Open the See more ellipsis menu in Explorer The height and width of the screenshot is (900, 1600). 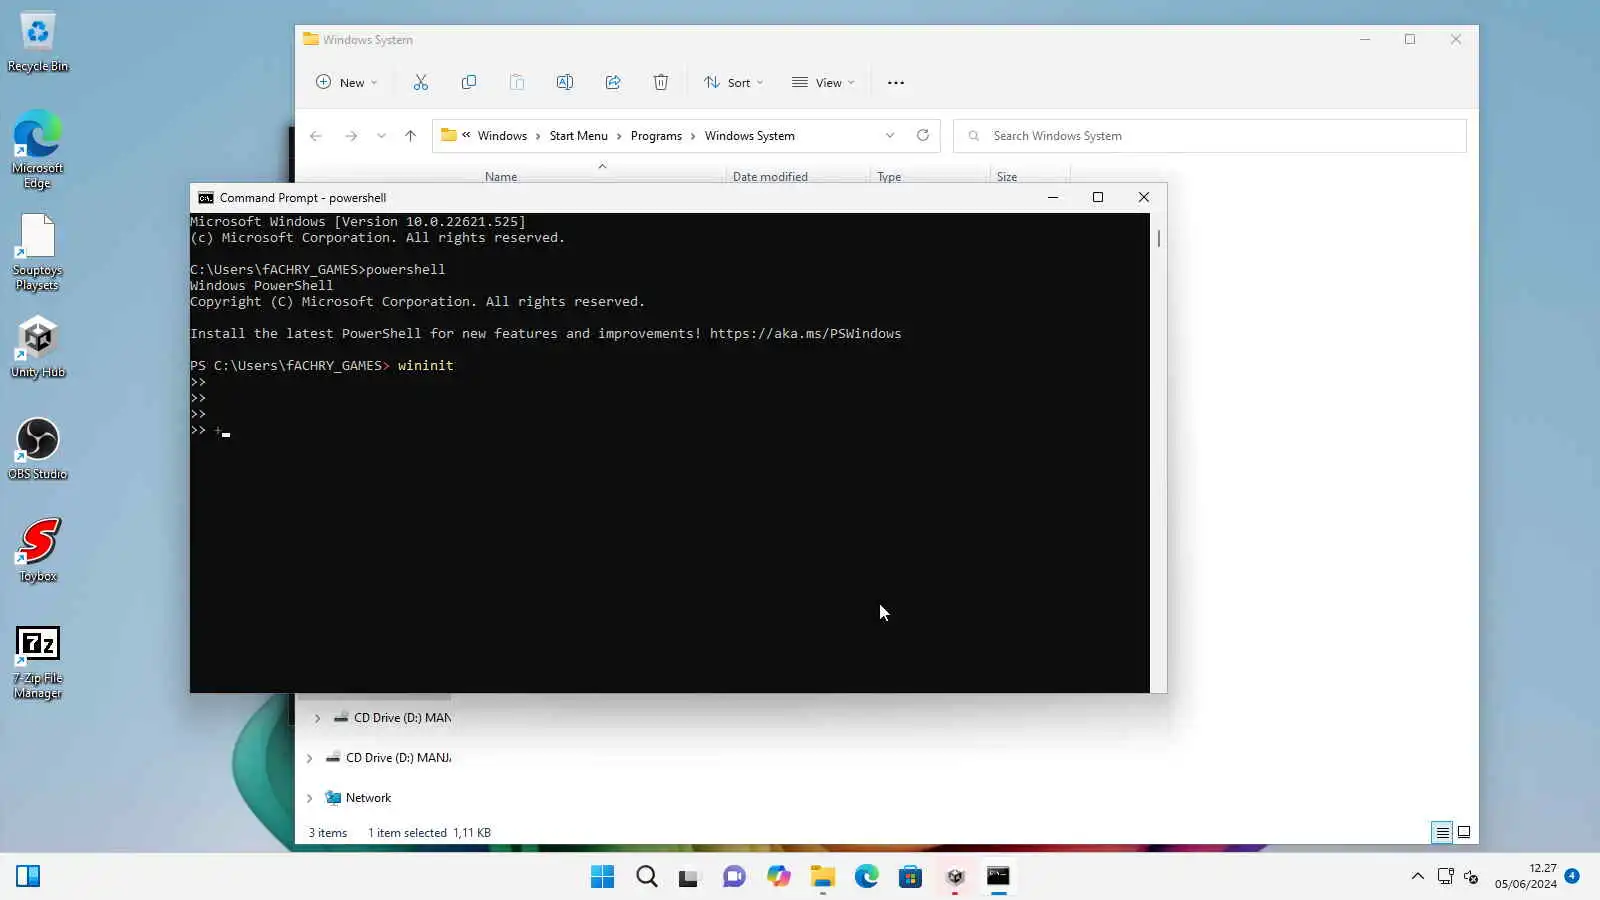[x=896, y=83]
